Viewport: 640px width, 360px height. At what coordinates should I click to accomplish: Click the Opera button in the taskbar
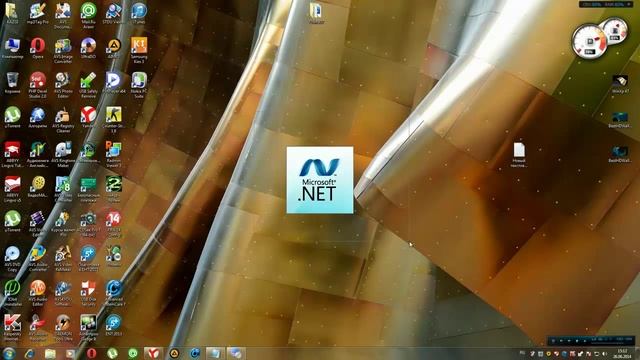click(x=91, y=353)
